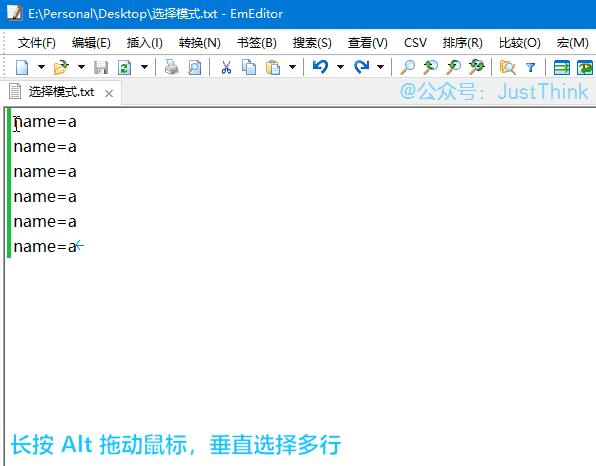The height and width of the screenshot is (466, 596).
Task: Click the first line name=a text
Action: point(45,122)
